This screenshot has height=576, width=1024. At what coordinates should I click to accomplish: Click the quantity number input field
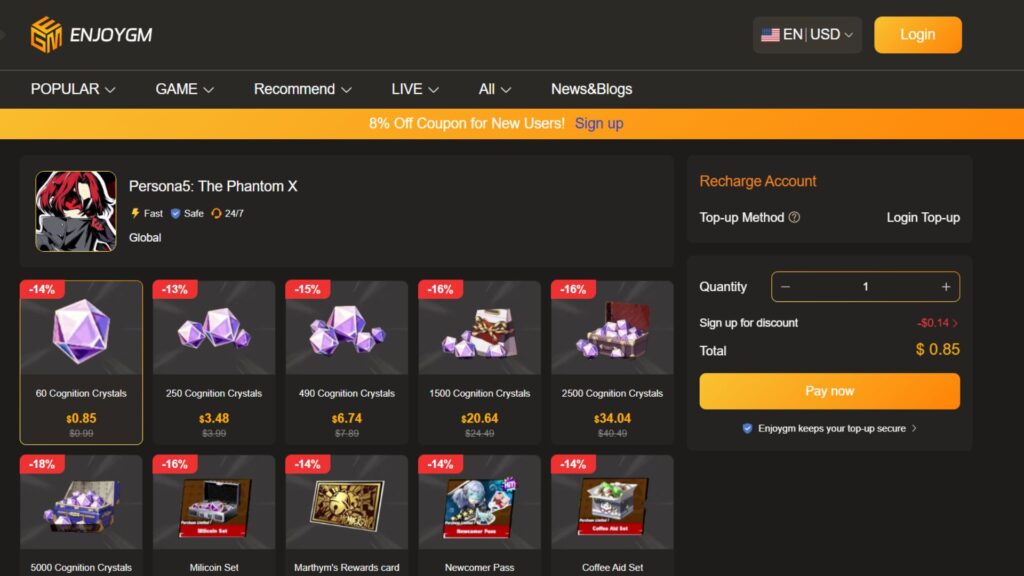coord(865,287)
